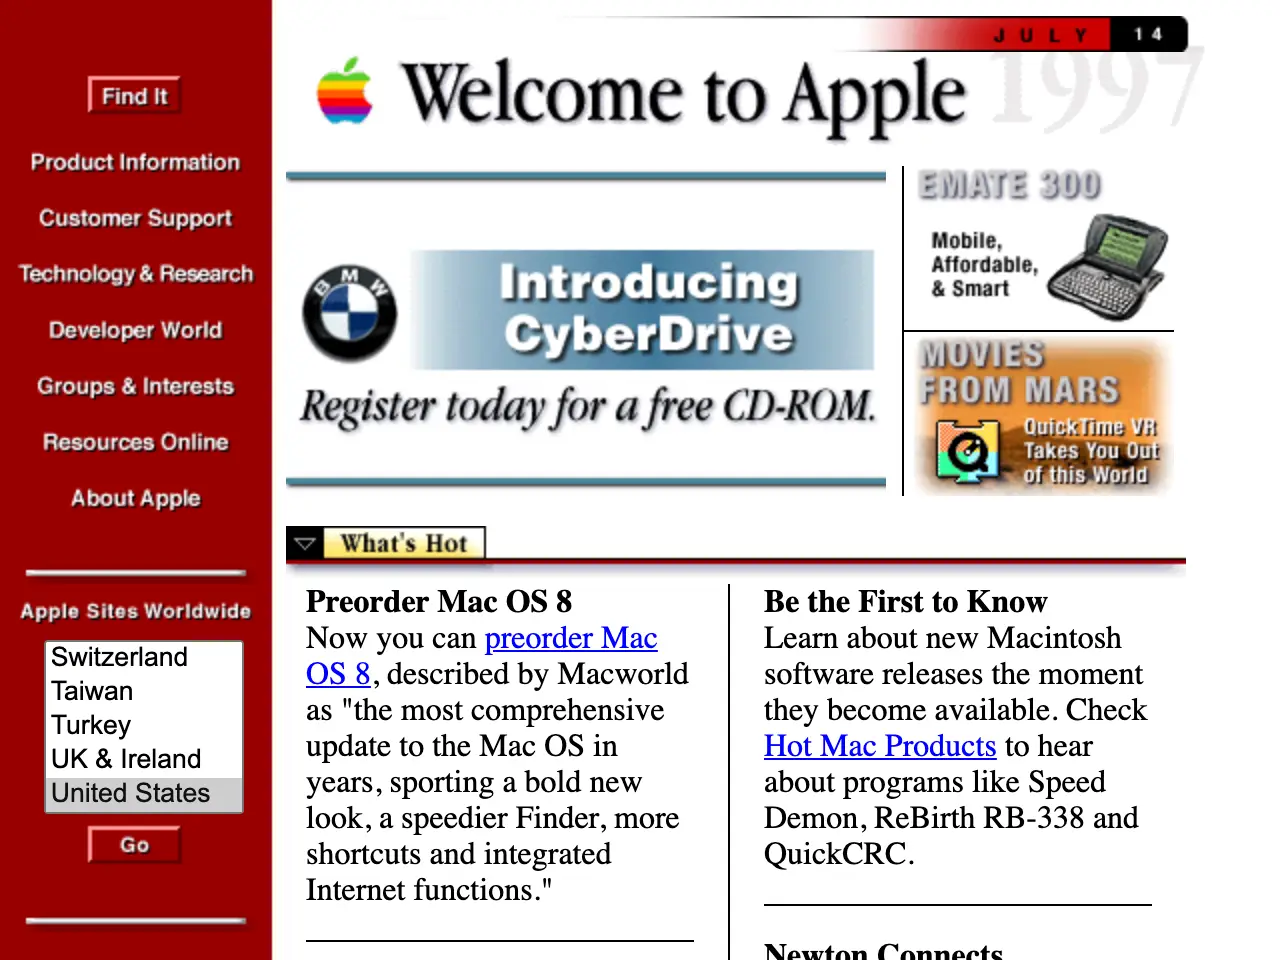Choose UK & Ireland from the list
This screenshot has width=1280, height=960.
tap(144, 759)
